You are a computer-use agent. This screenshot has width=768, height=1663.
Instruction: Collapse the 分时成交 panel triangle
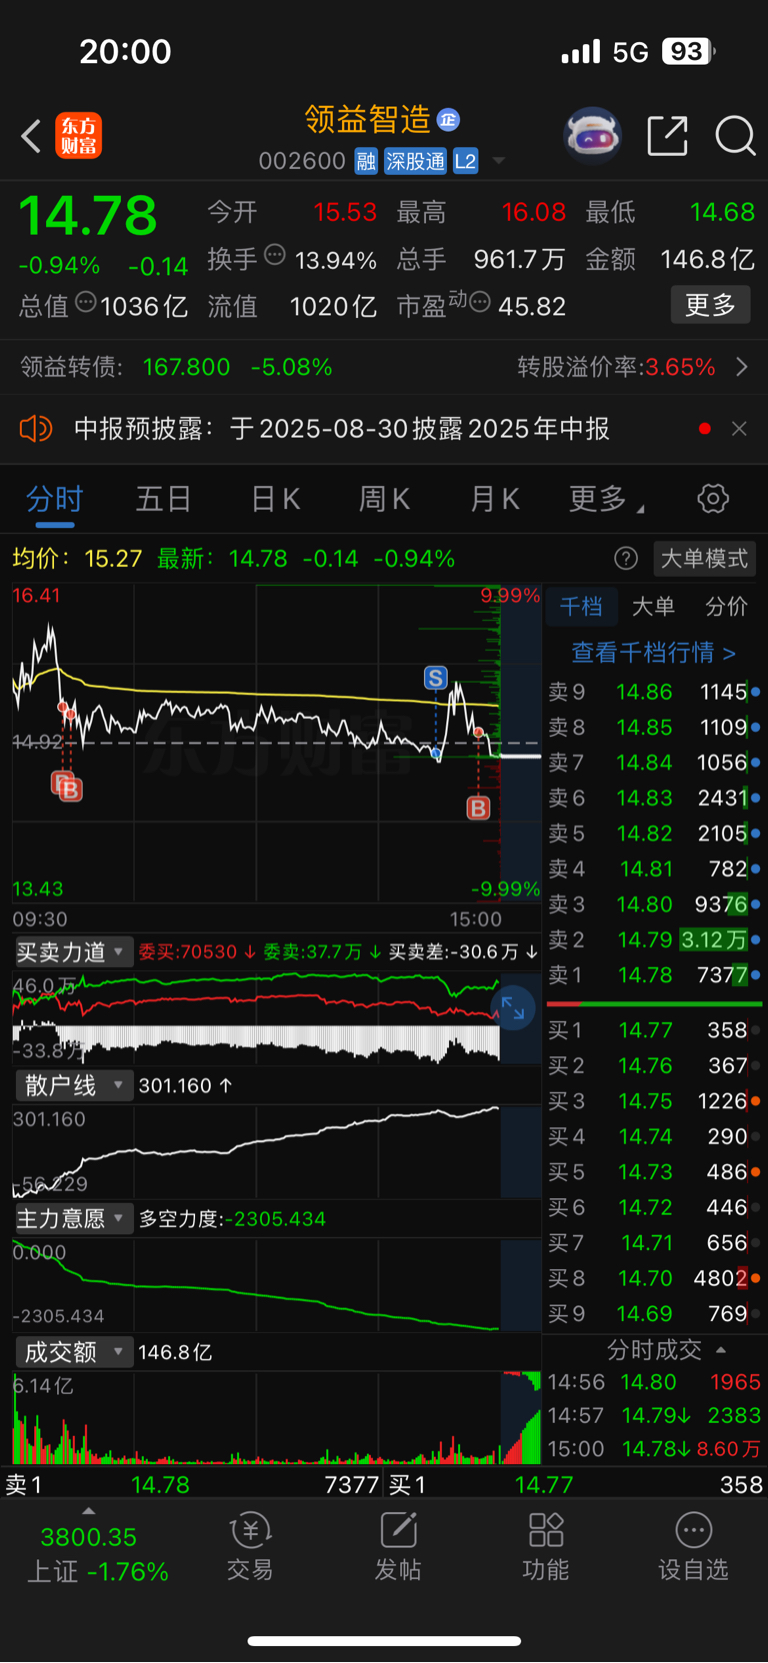pyautogui.click(x=721, y=1350)
